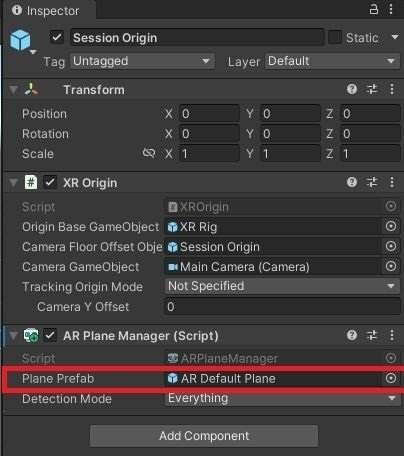Viewport: 404px width, 456px height.
Task: Click the Camera Y Offset input field
Action: tap(282, 306)
